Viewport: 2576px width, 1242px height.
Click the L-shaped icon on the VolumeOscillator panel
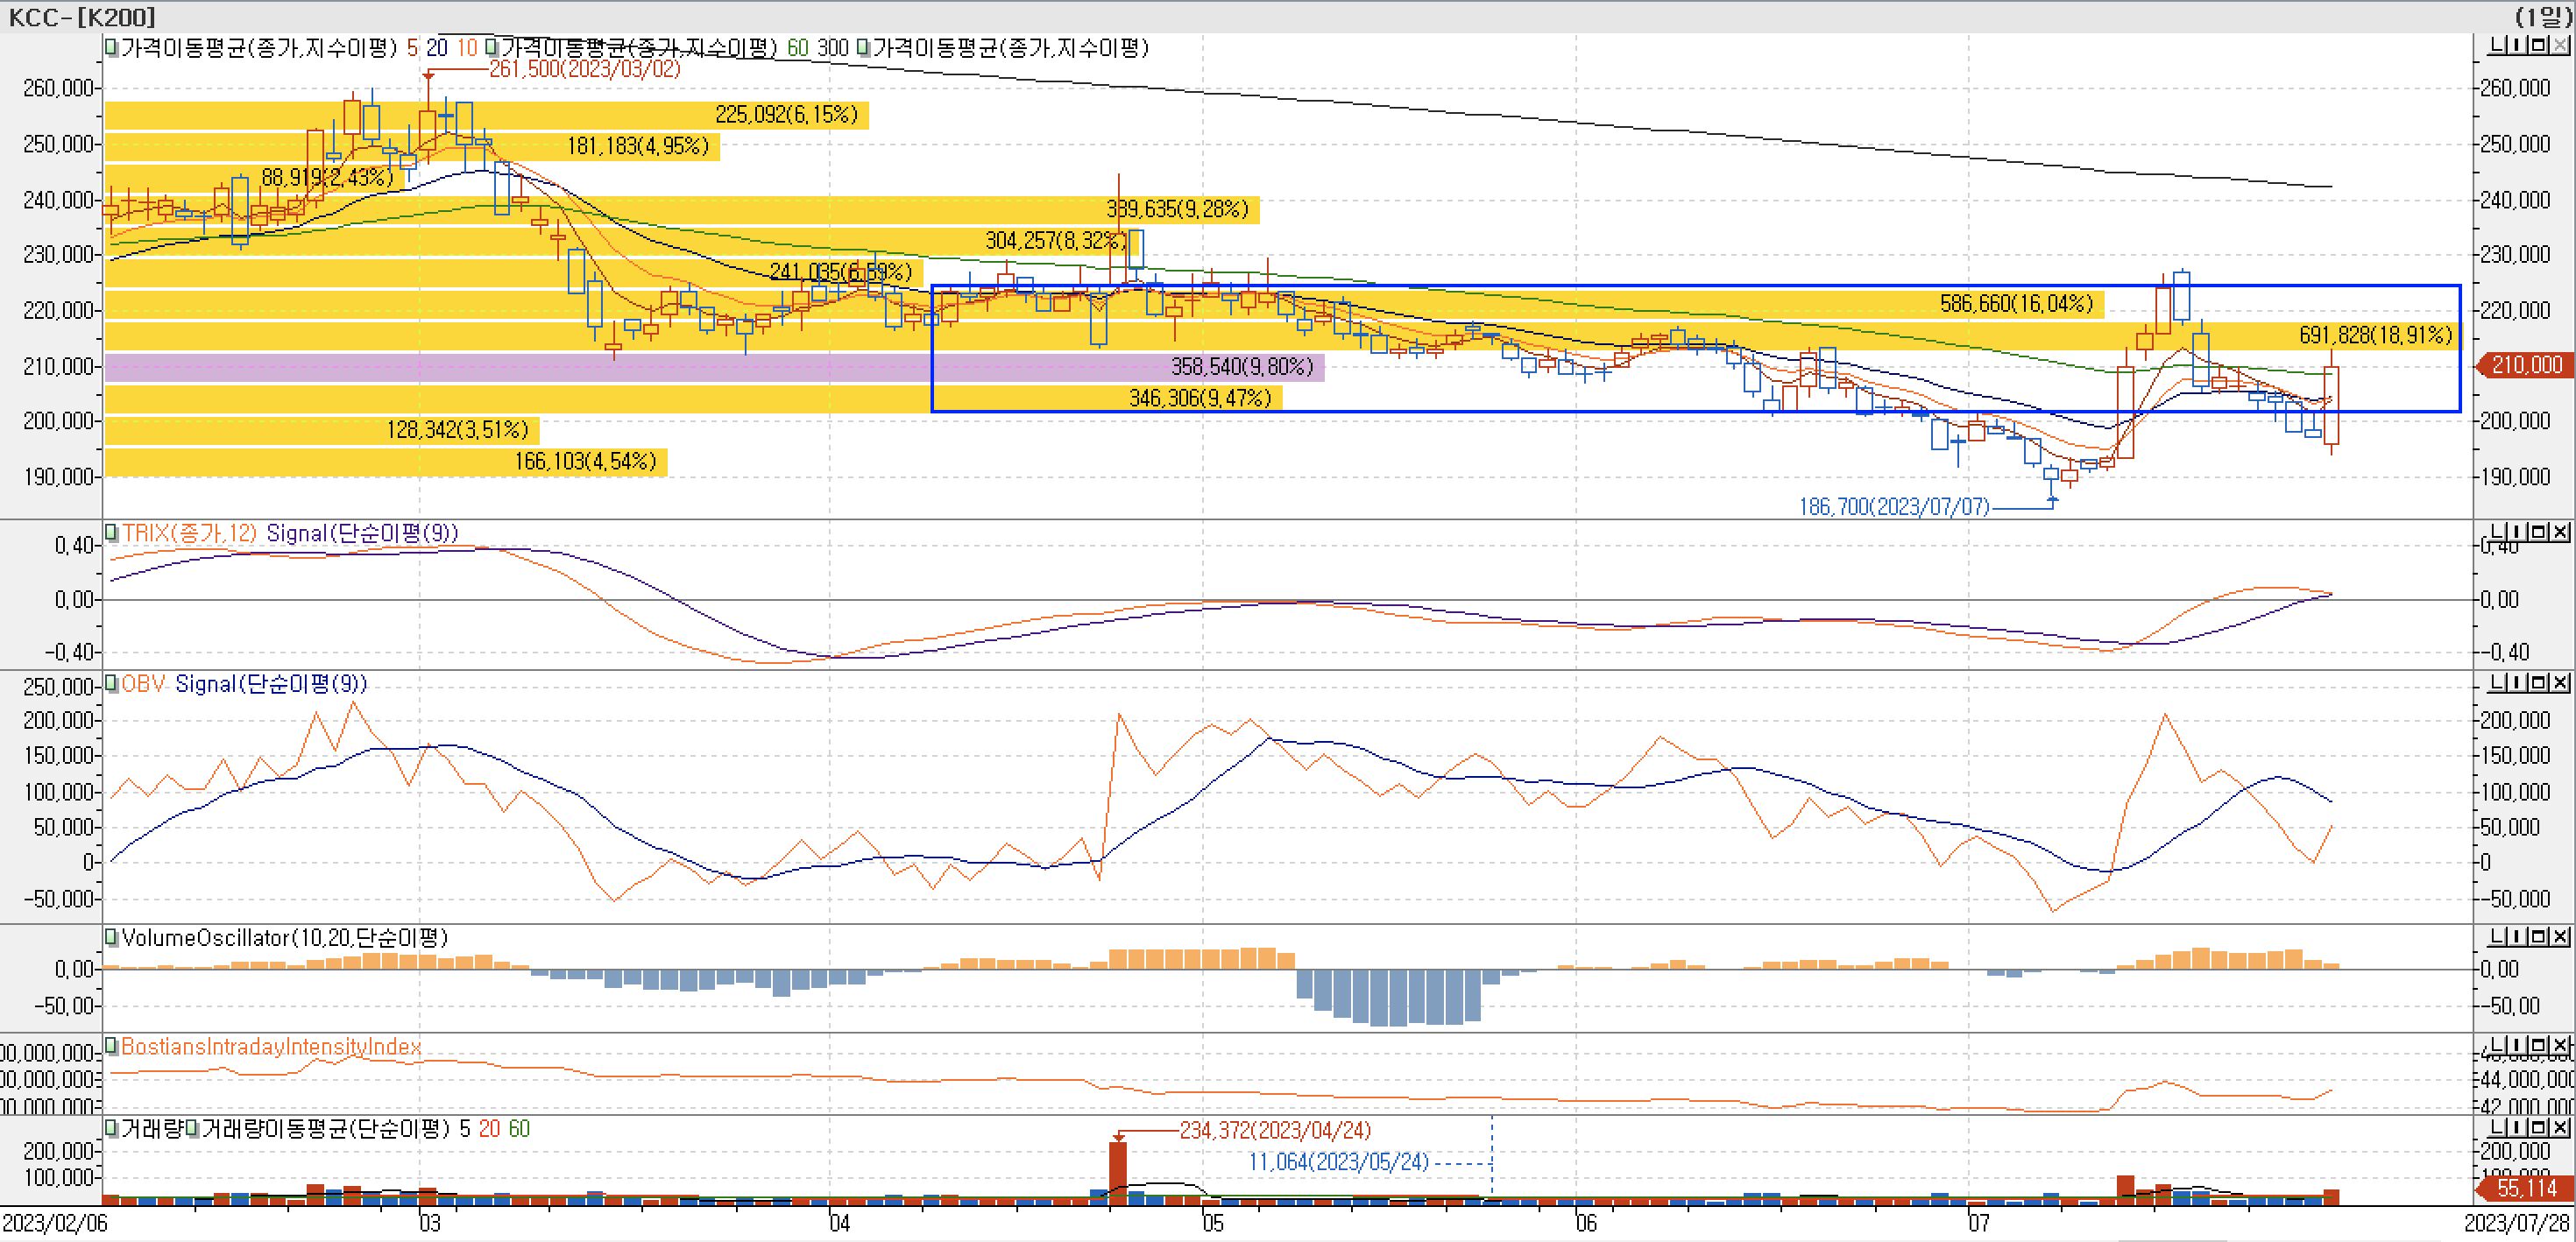pos(2498,937)
